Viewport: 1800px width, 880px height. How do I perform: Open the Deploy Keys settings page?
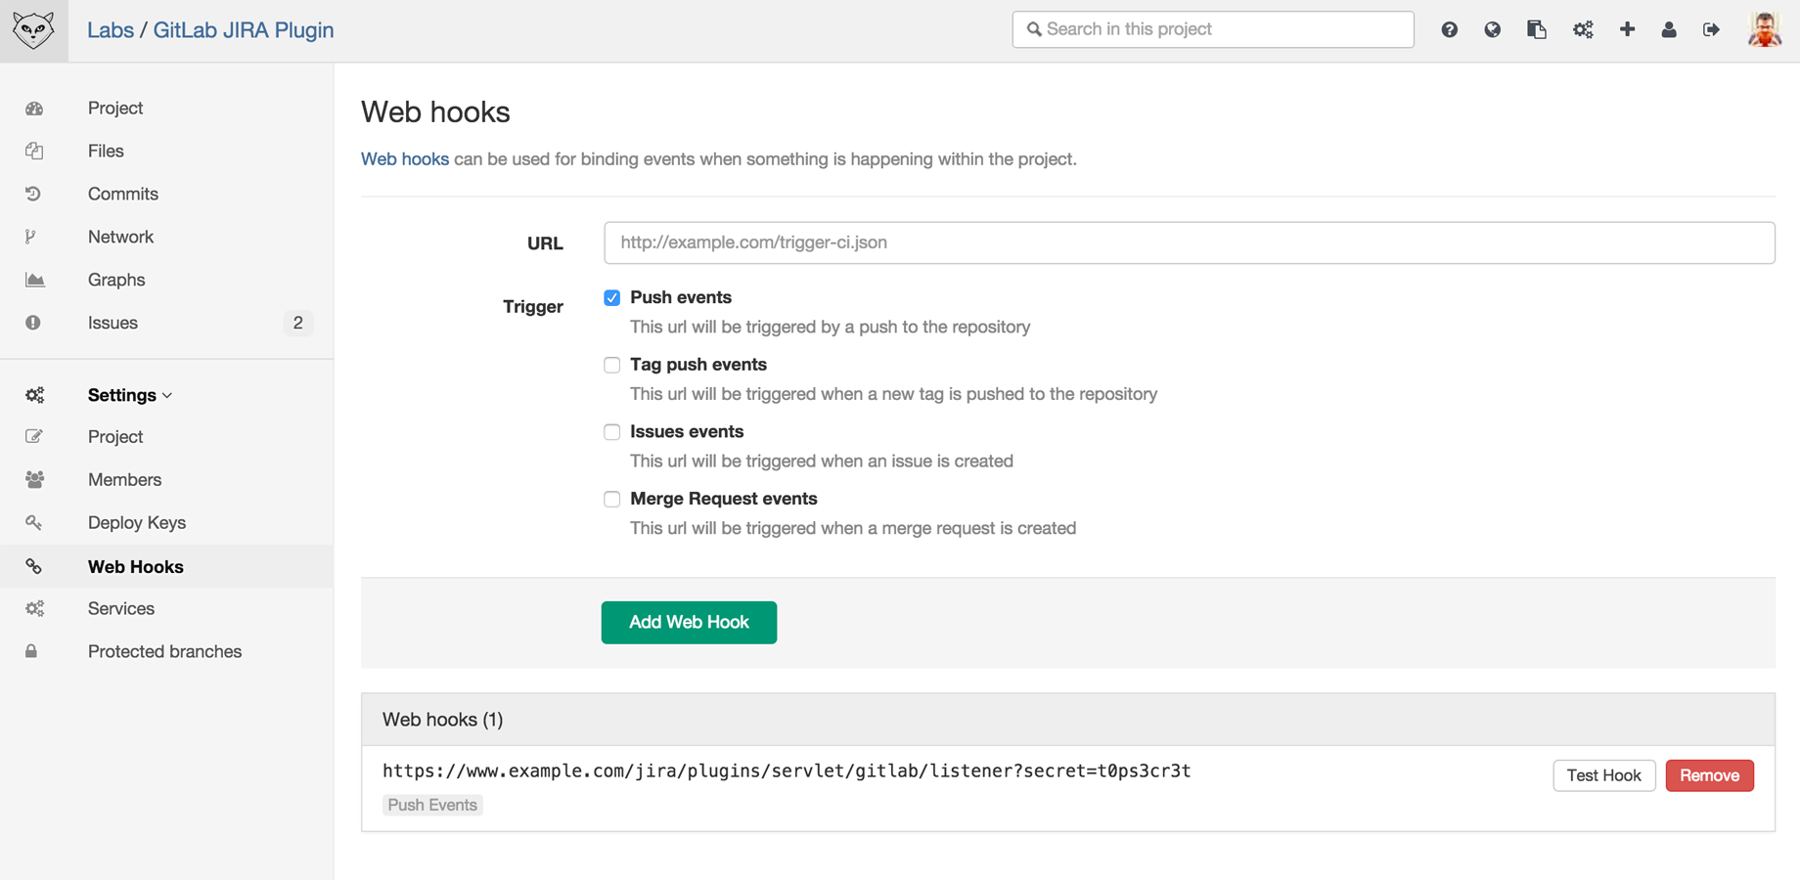[136, 522]
